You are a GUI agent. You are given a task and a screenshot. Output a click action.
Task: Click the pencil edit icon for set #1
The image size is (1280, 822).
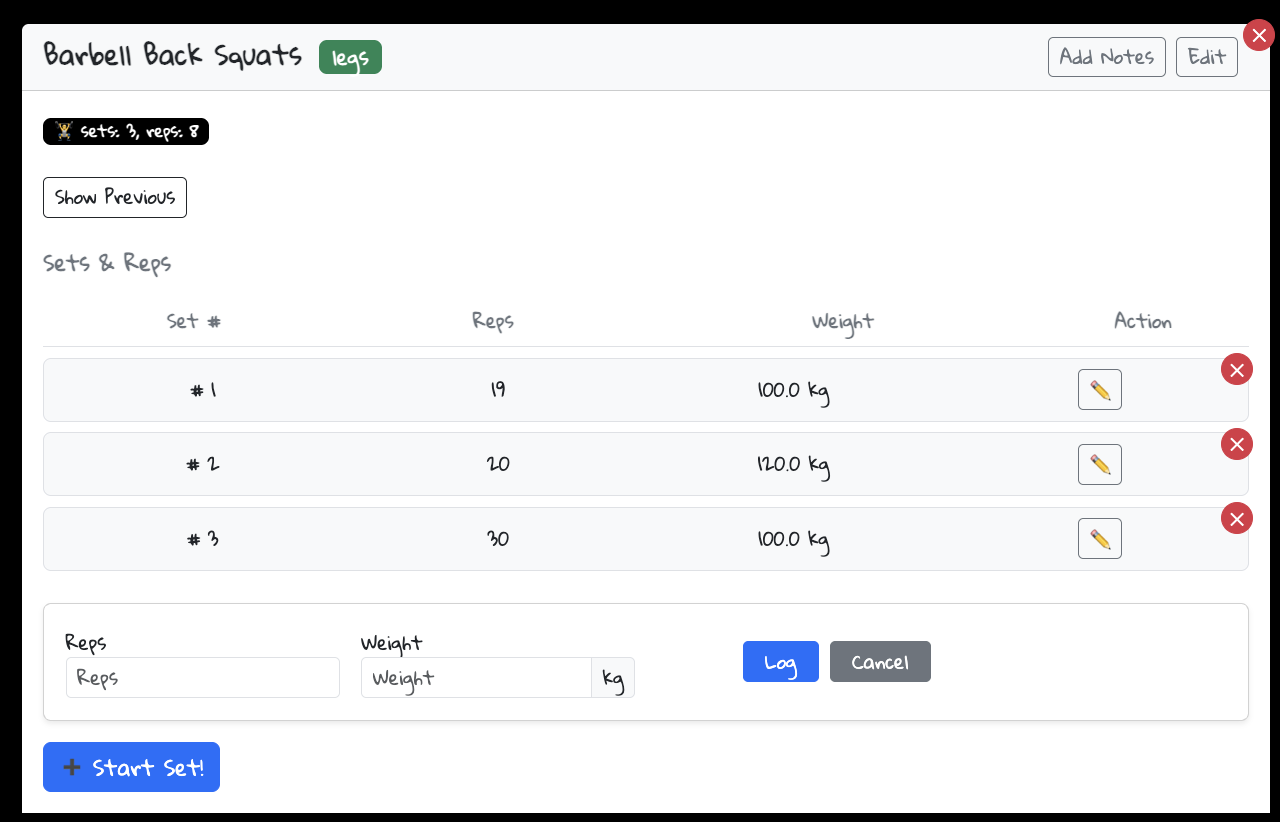click(1099, 390)
